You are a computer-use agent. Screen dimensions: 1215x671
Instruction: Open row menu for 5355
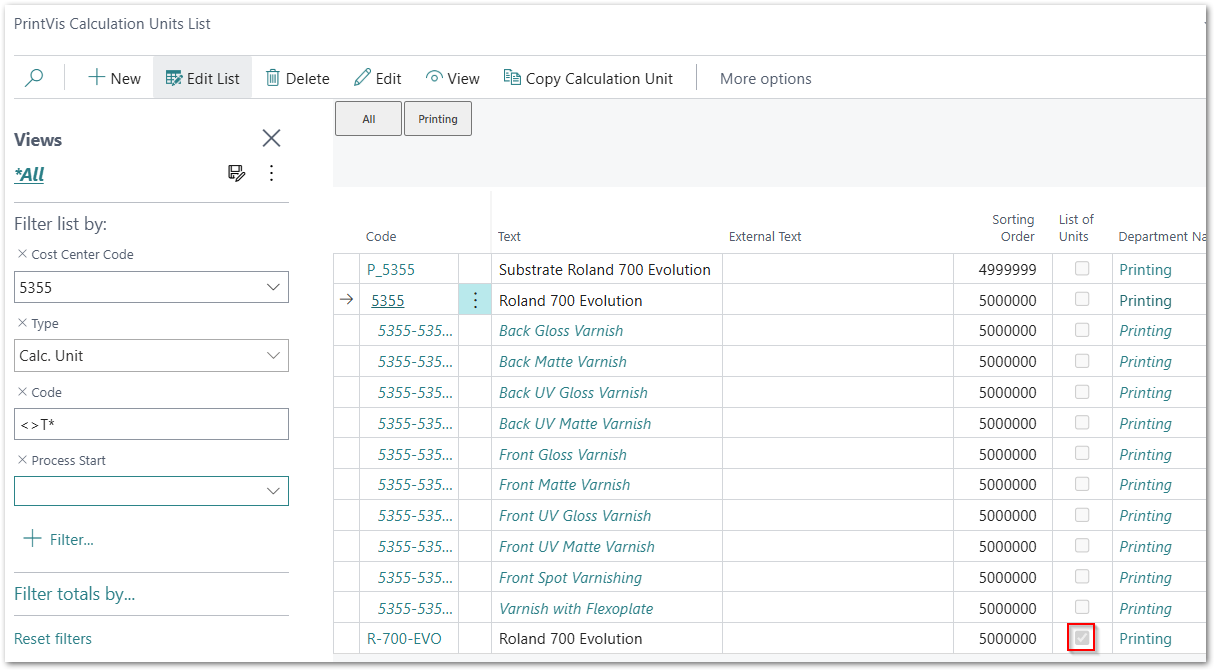click(x=475, y=300)
